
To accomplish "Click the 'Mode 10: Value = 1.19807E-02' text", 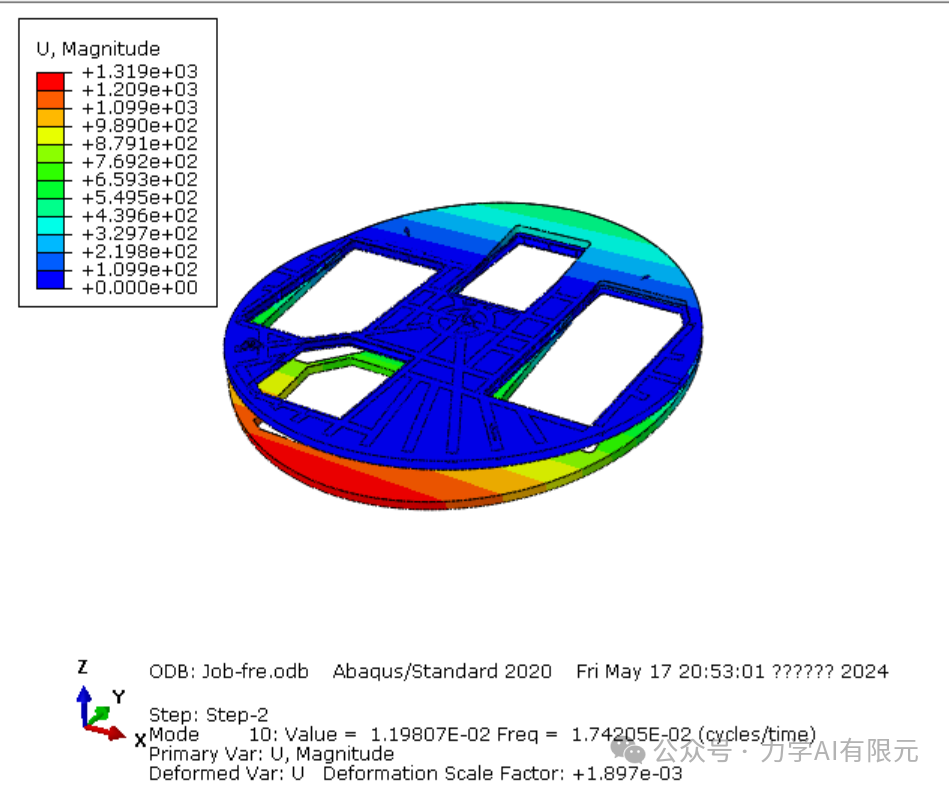I will (x=320, y=735).
